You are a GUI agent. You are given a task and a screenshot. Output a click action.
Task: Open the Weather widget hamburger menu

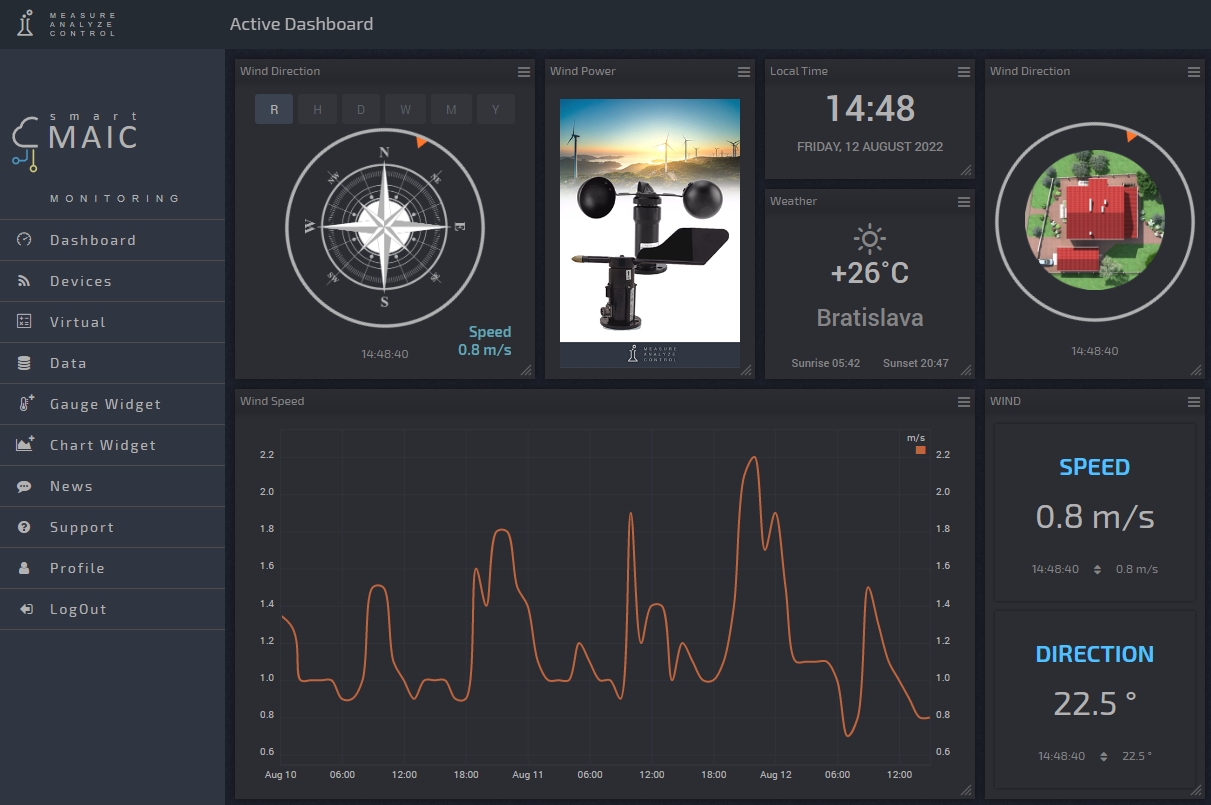[963, 201]
